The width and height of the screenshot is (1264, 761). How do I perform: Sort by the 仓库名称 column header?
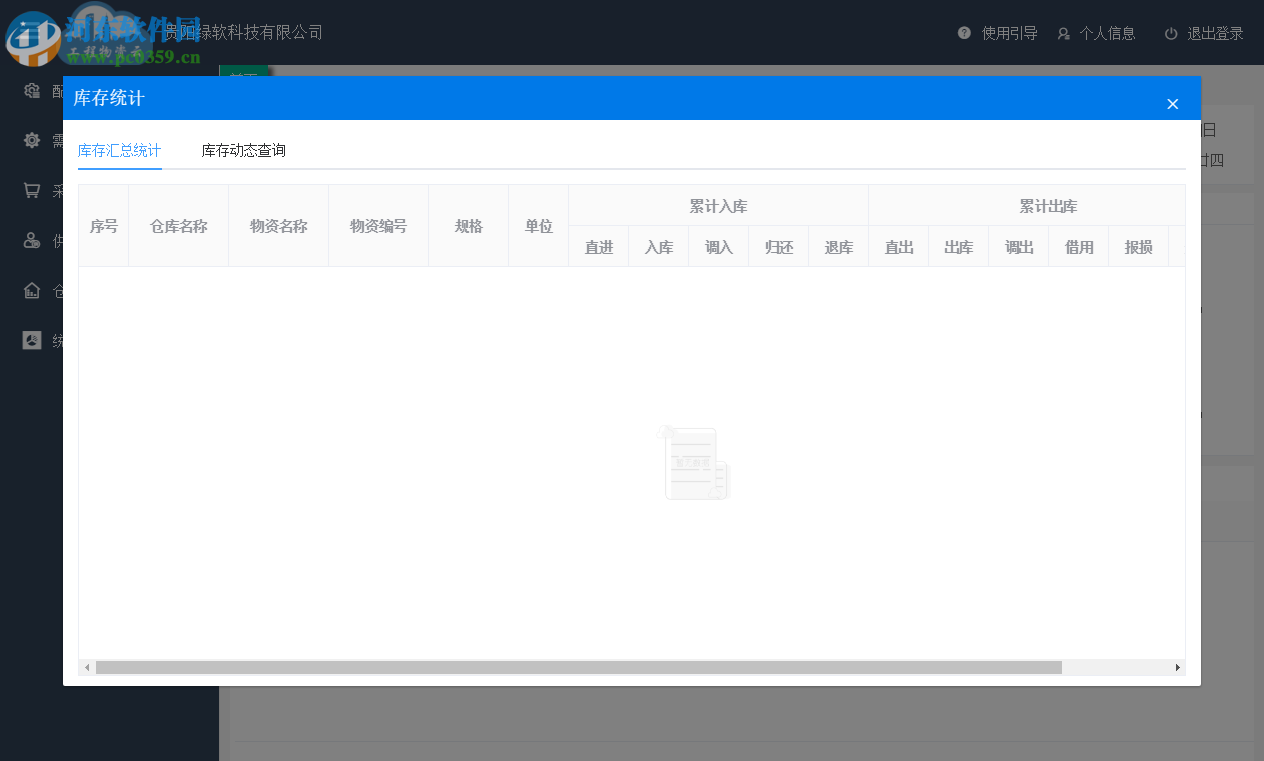click(x=178, y=226)
